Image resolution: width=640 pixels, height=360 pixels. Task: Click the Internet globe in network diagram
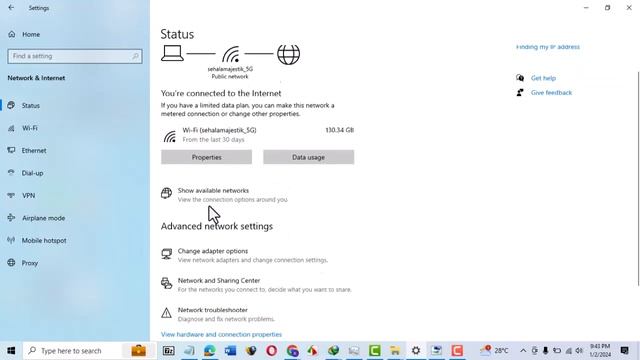click(289, 54)
